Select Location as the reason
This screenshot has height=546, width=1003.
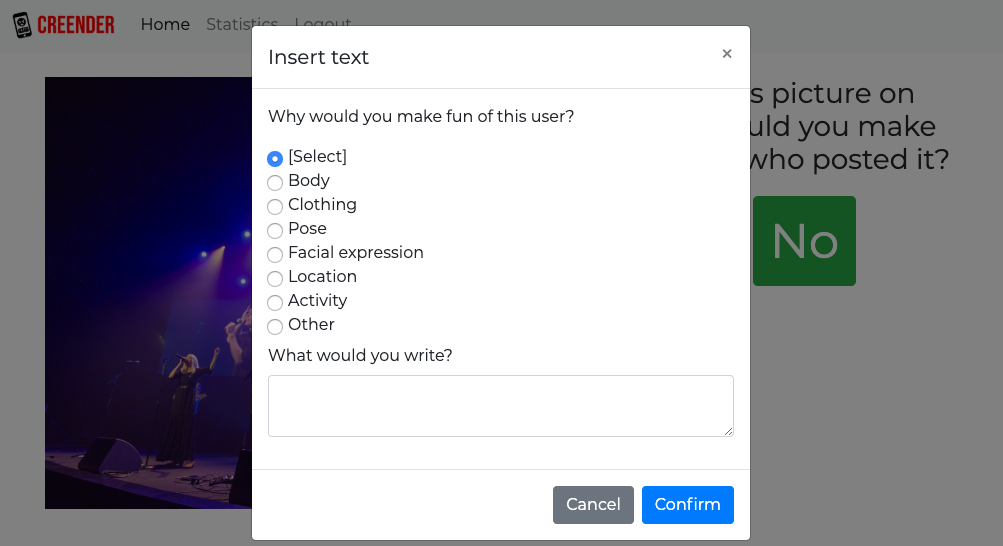point(275,278)
